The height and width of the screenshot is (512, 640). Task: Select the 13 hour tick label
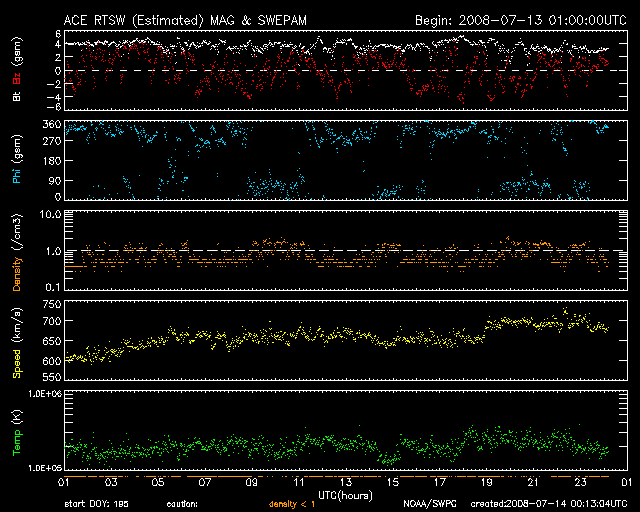(346, 482)
